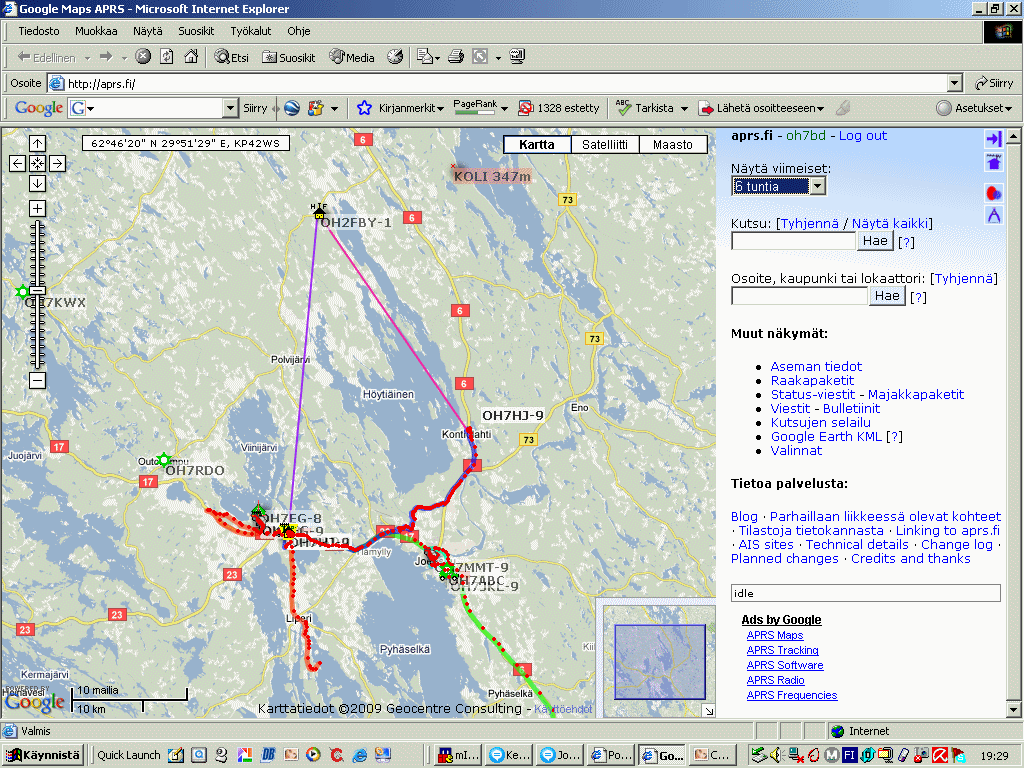The height and width of the screenshot is (768, 1024).
Task: Switch map to Maasto terrain view
Action: 672,145
